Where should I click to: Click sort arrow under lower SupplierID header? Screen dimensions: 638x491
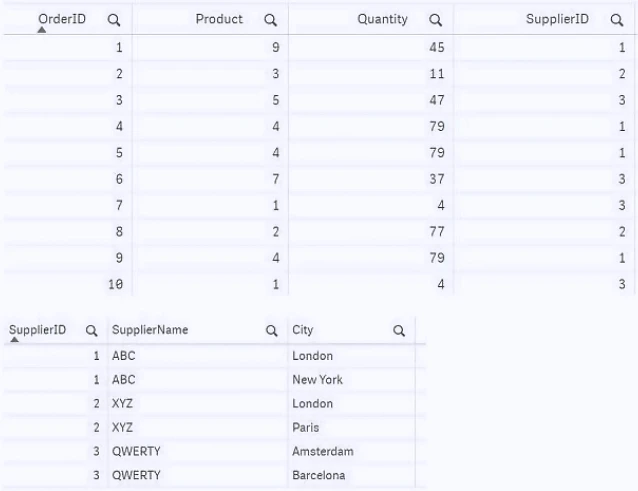pyautogui.click(x=14, y=340)
